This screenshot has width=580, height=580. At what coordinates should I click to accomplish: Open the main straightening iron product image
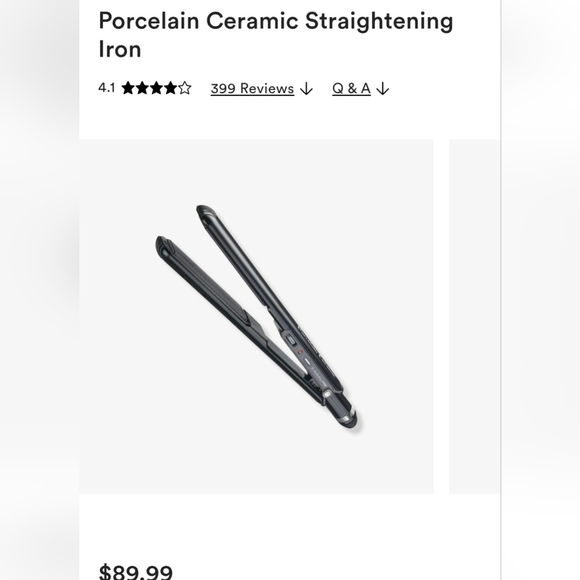tap(256, 317)
